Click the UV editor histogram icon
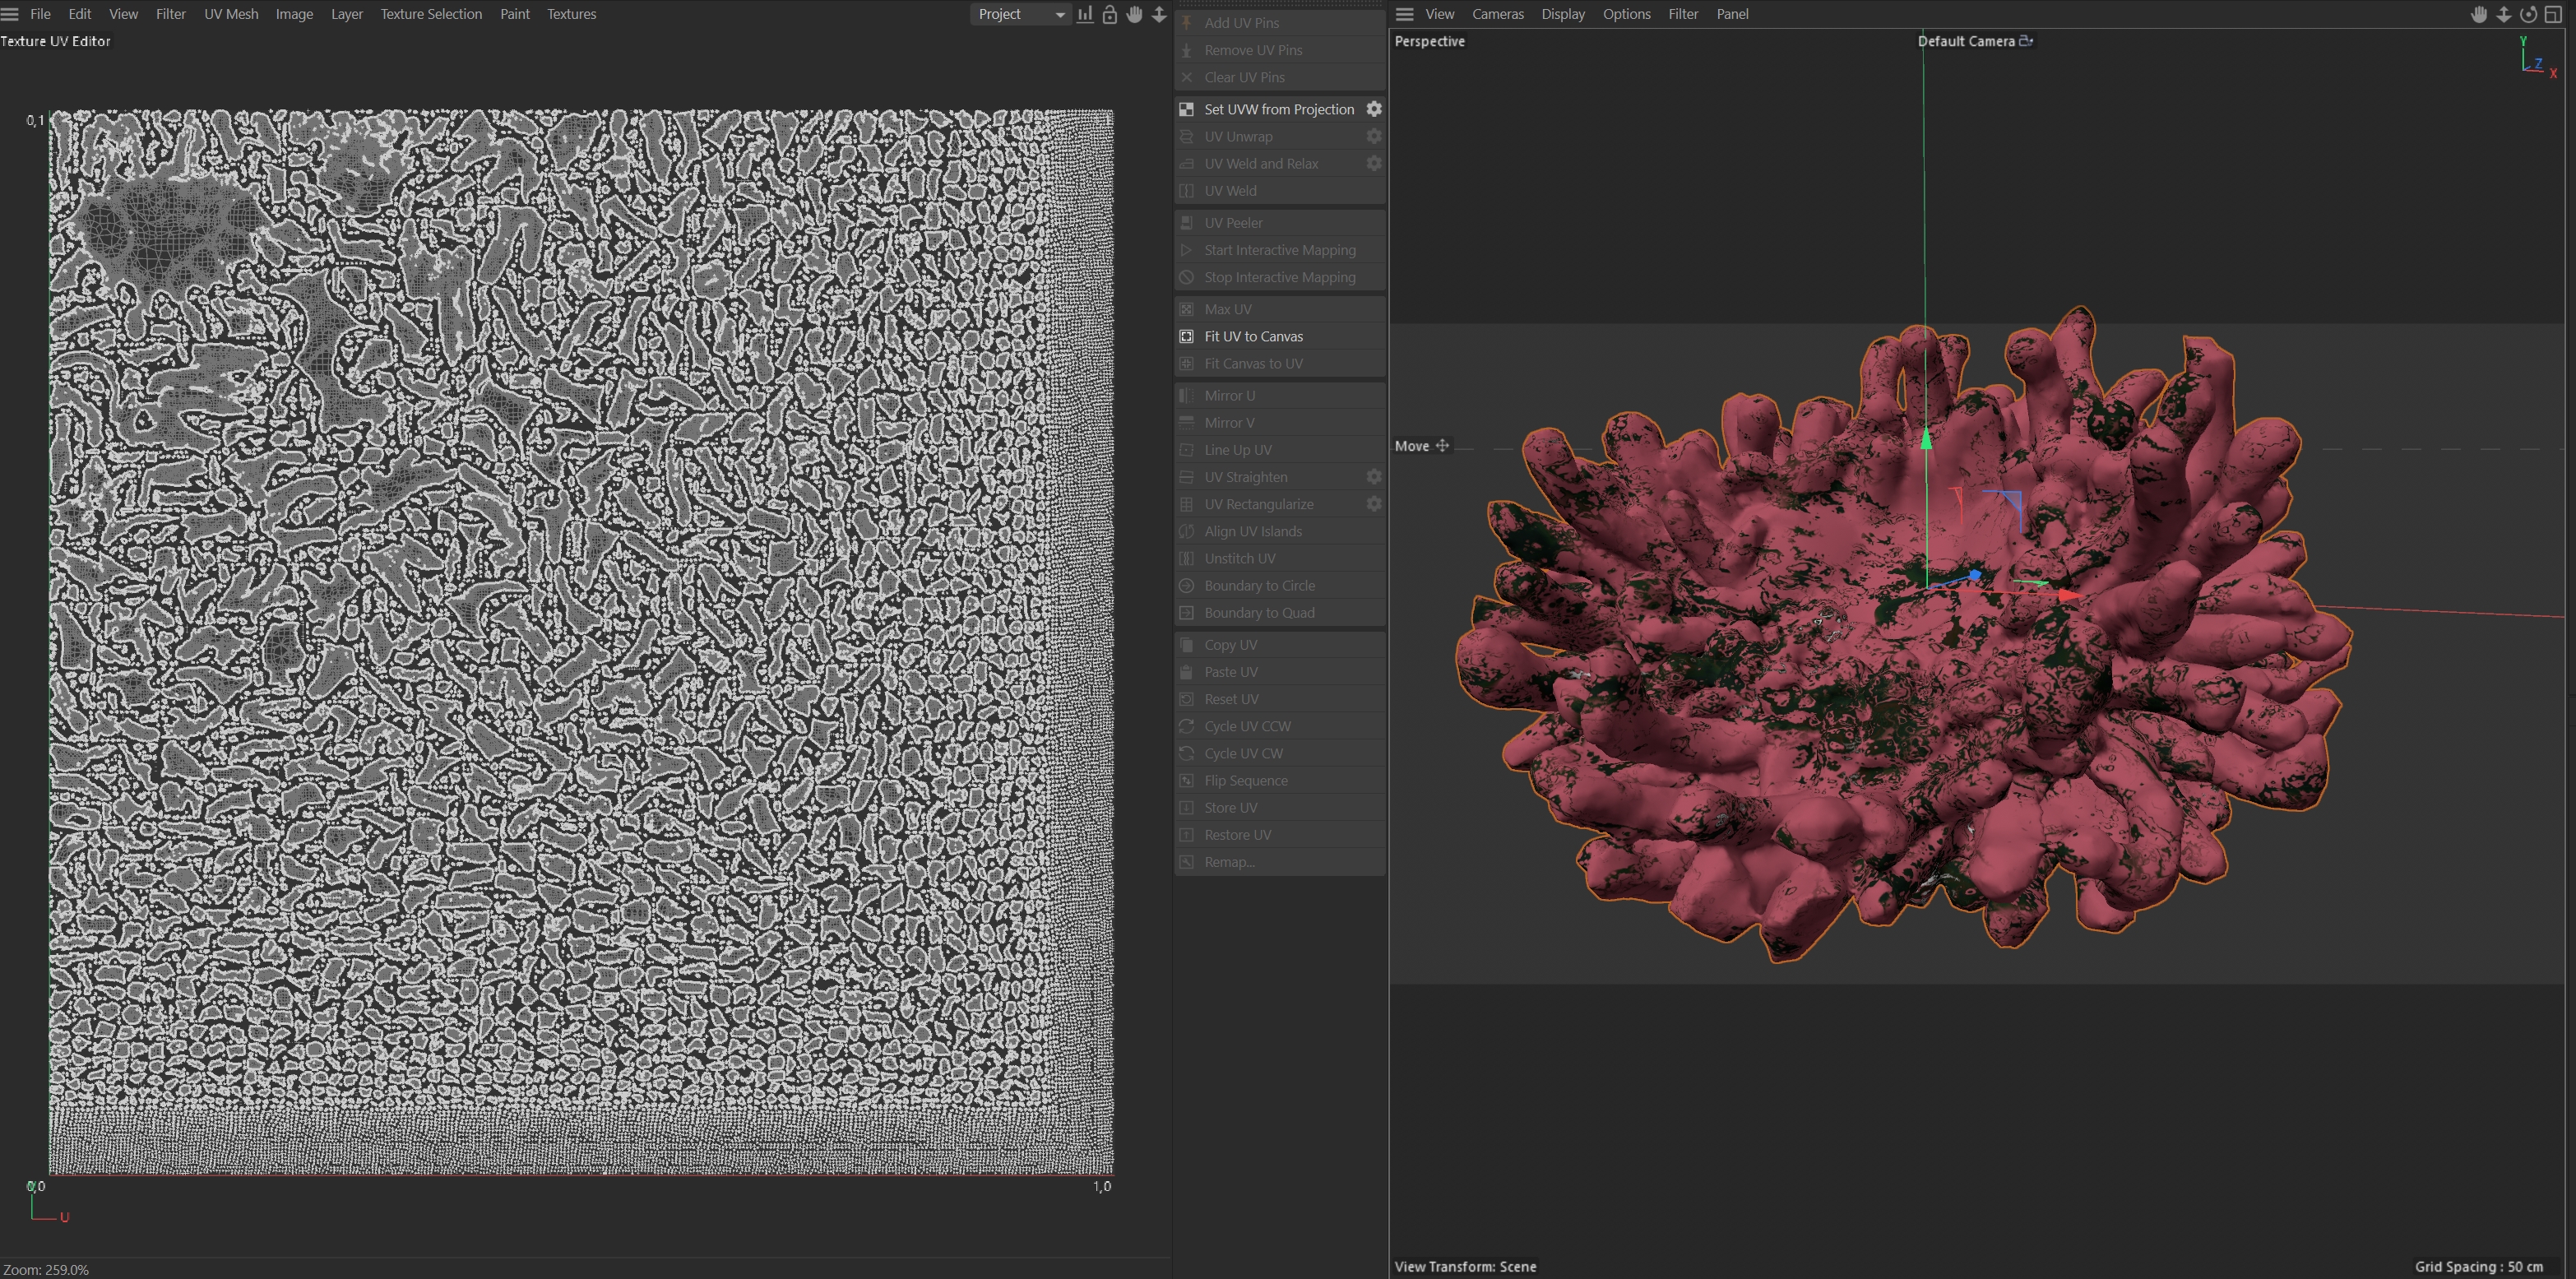The image size is (2576, 1279). pos(1085,14)
